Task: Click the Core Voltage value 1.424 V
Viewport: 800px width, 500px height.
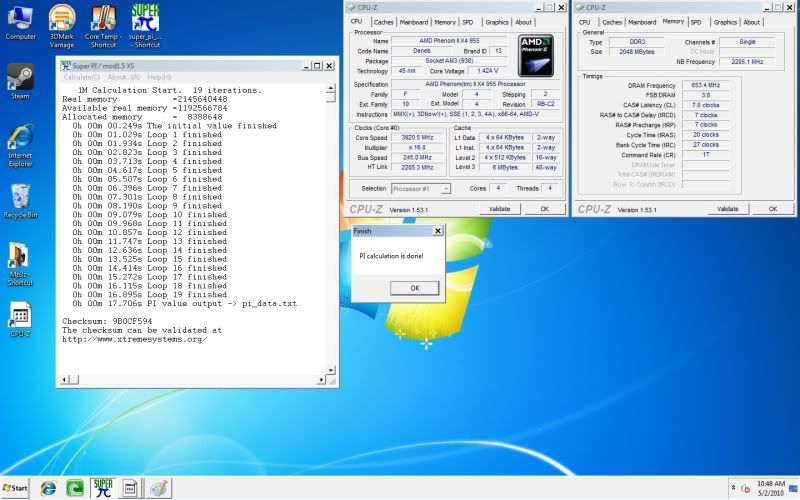Action: tap(487, 71)
